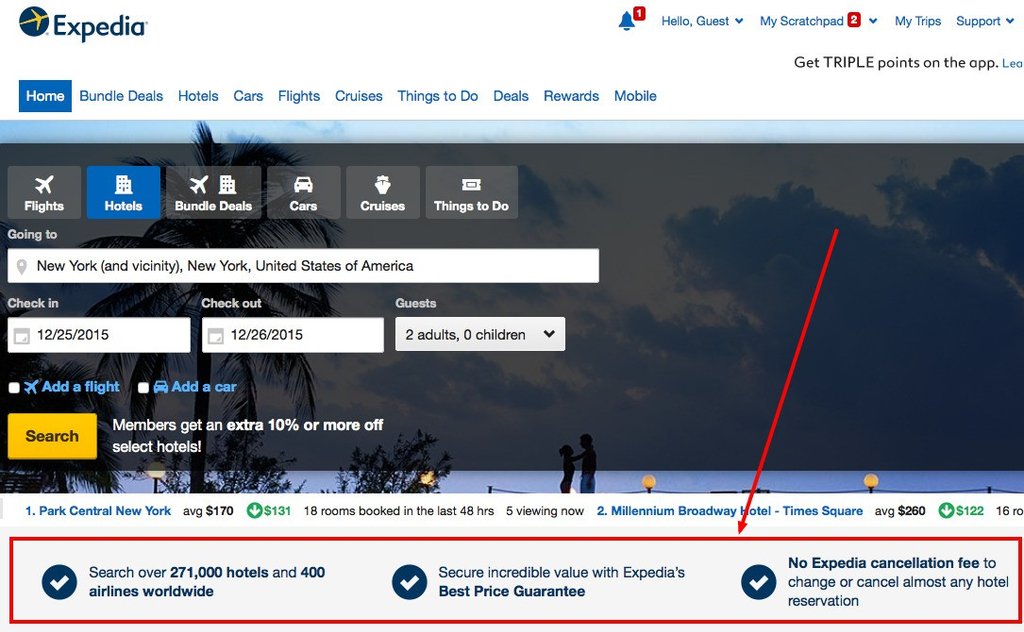The height and width of the screenshot is (632, 1024).
Task: Click the yellow Search button
Action: point(51,436)
